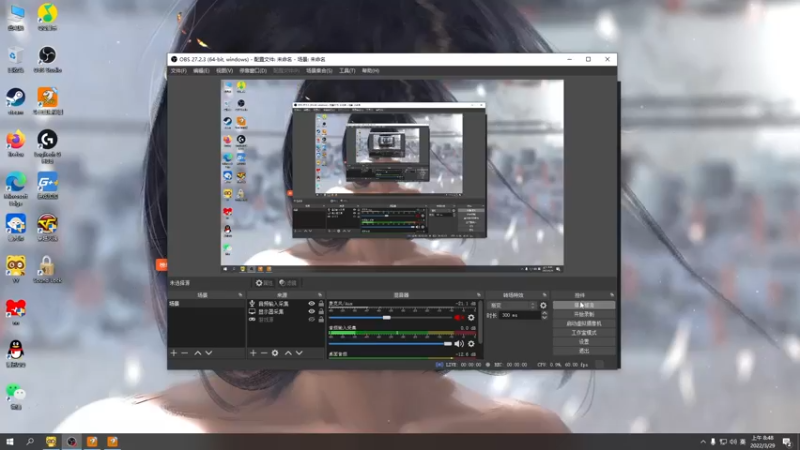Open the Steam desktop shortcut

tap(16, 102)
